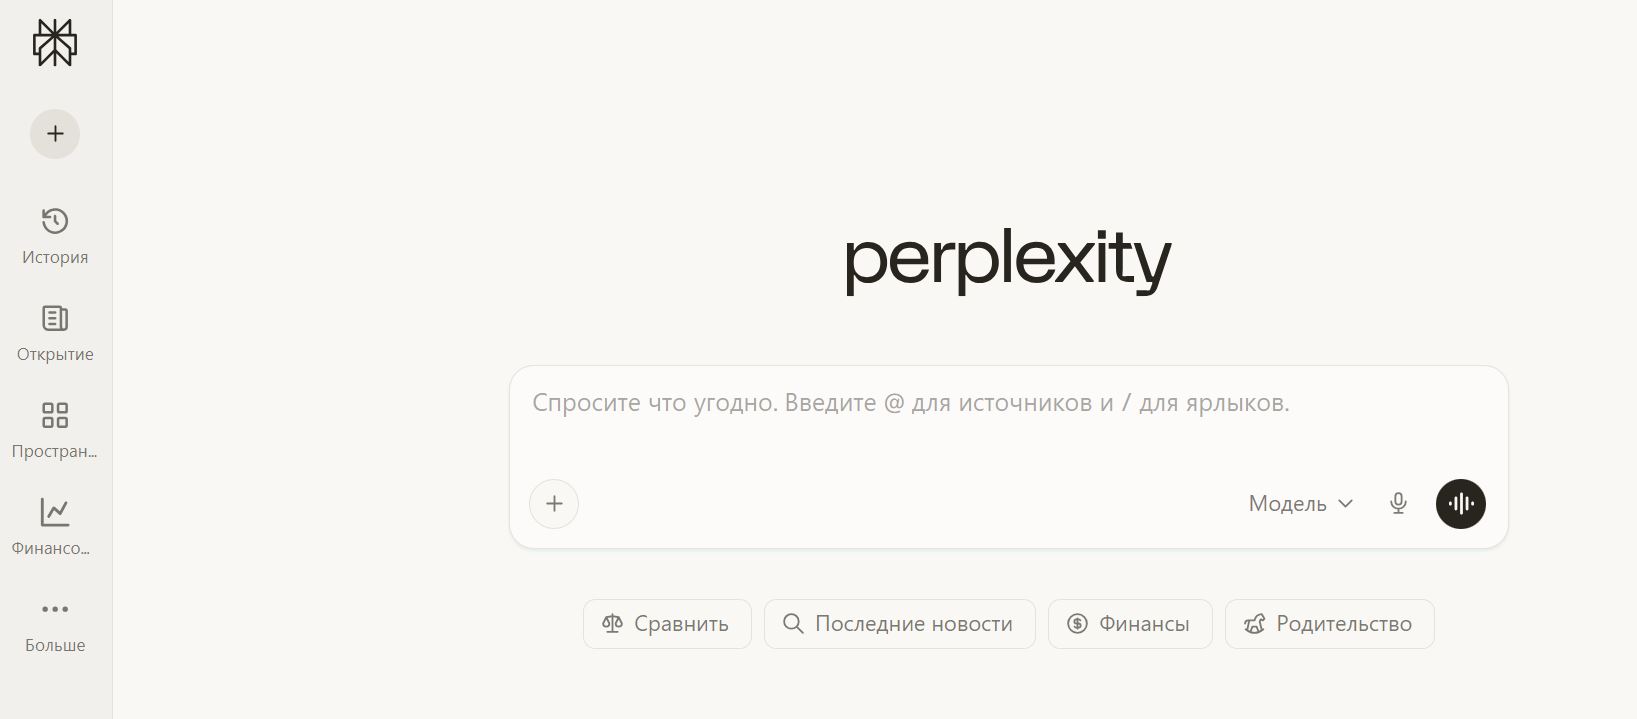The width and height of the screenshot is (1637, 719).
Task: Attach a file using the plus button below the prompt
Action: (554, 504)
